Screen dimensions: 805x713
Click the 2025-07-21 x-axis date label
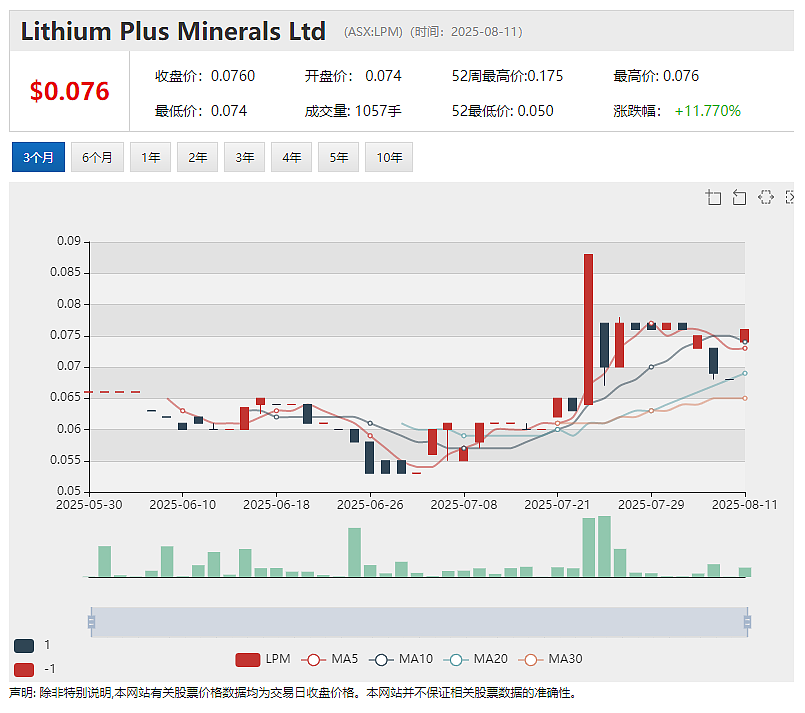557,505
